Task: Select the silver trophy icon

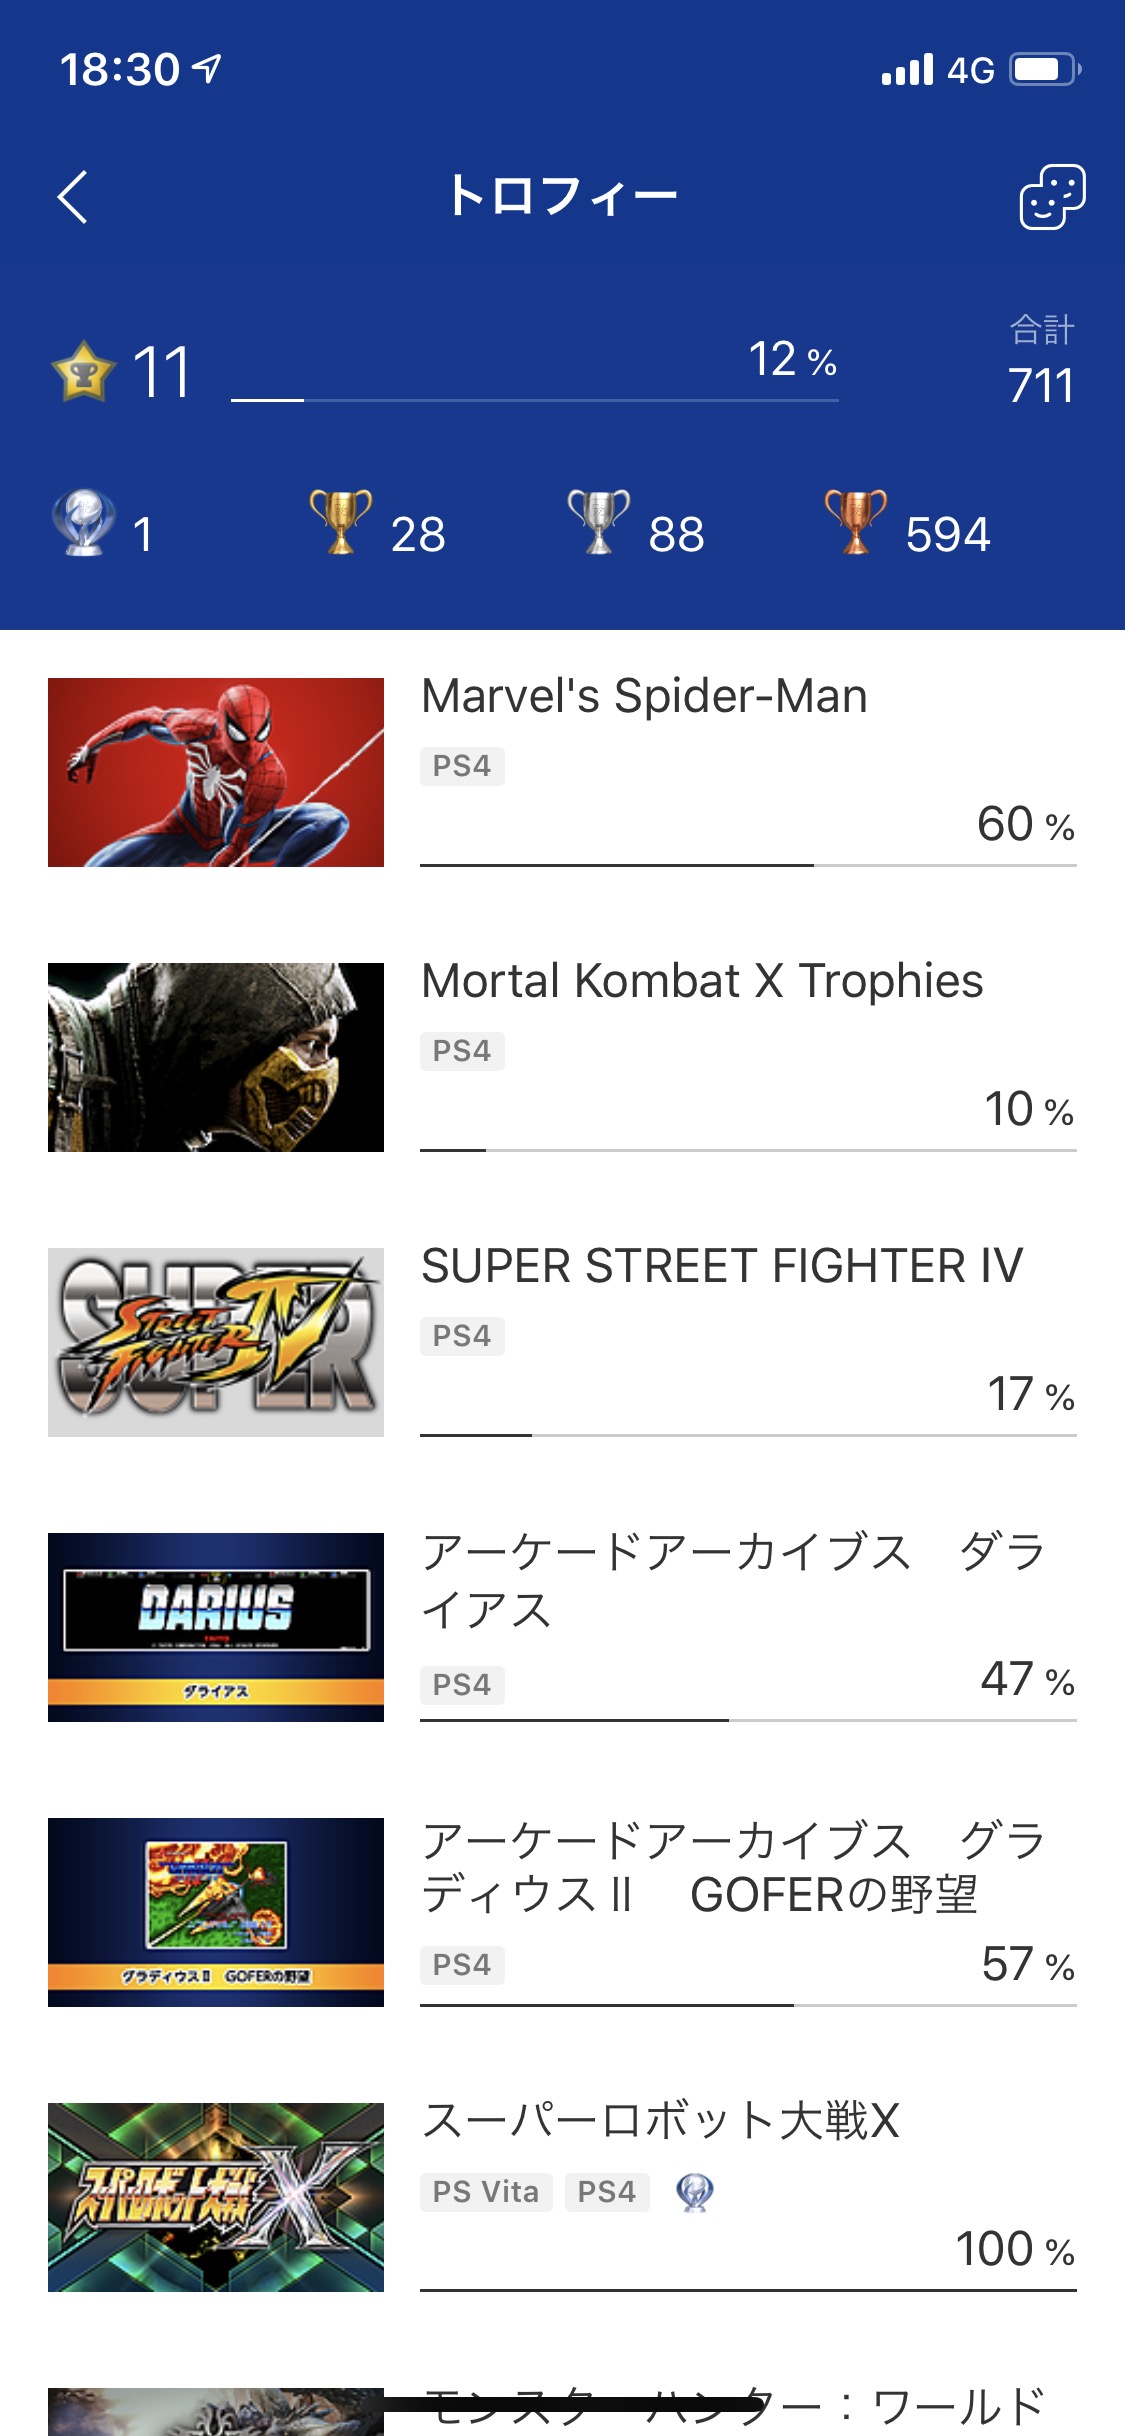Action: pyautogui.click(x=598, y=522)
